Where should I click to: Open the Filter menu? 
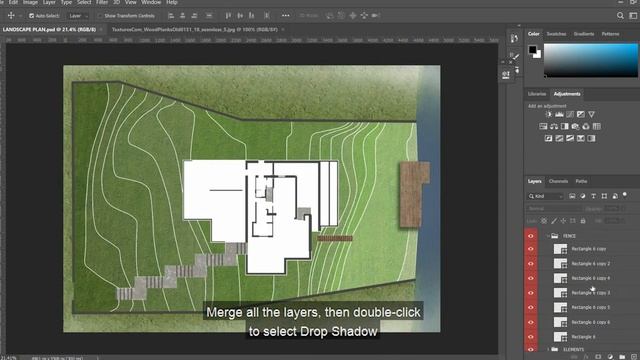(102, 2)
